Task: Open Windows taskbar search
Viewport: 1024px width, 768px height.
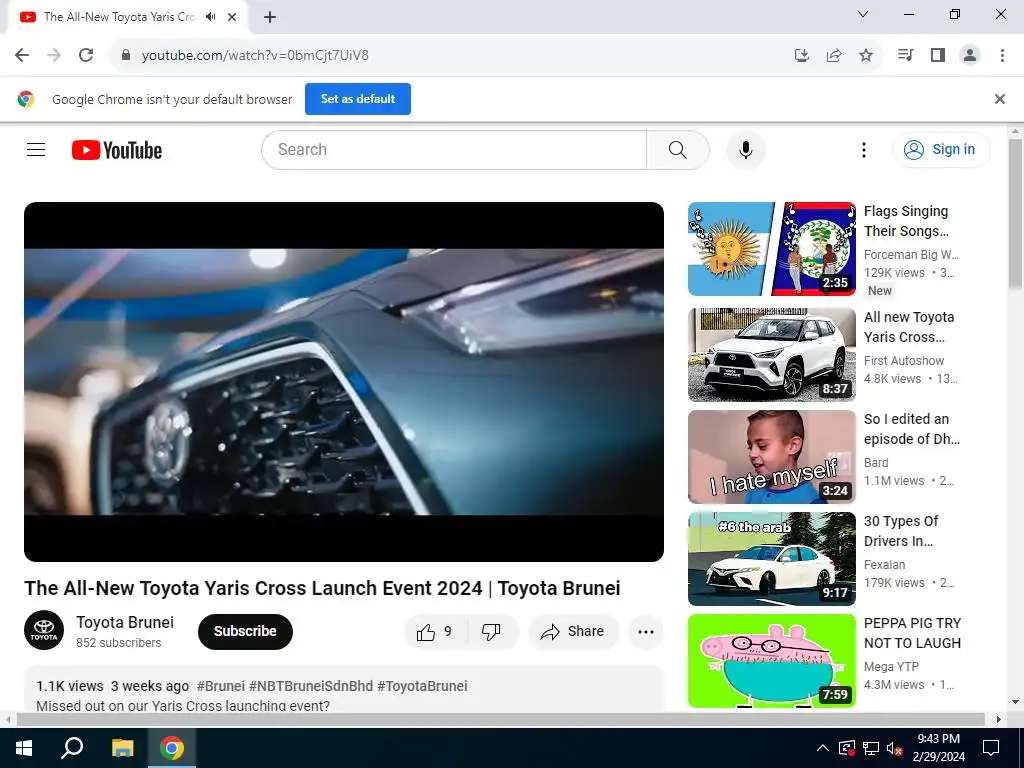Action: (72, 748)
